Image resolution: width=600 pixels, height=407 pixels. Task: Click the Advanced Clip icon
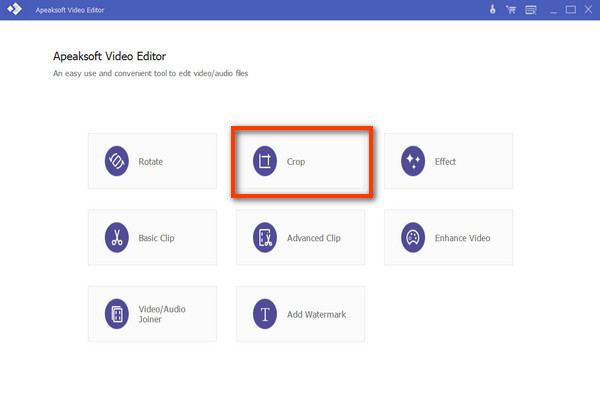click(x=265, y=238)
